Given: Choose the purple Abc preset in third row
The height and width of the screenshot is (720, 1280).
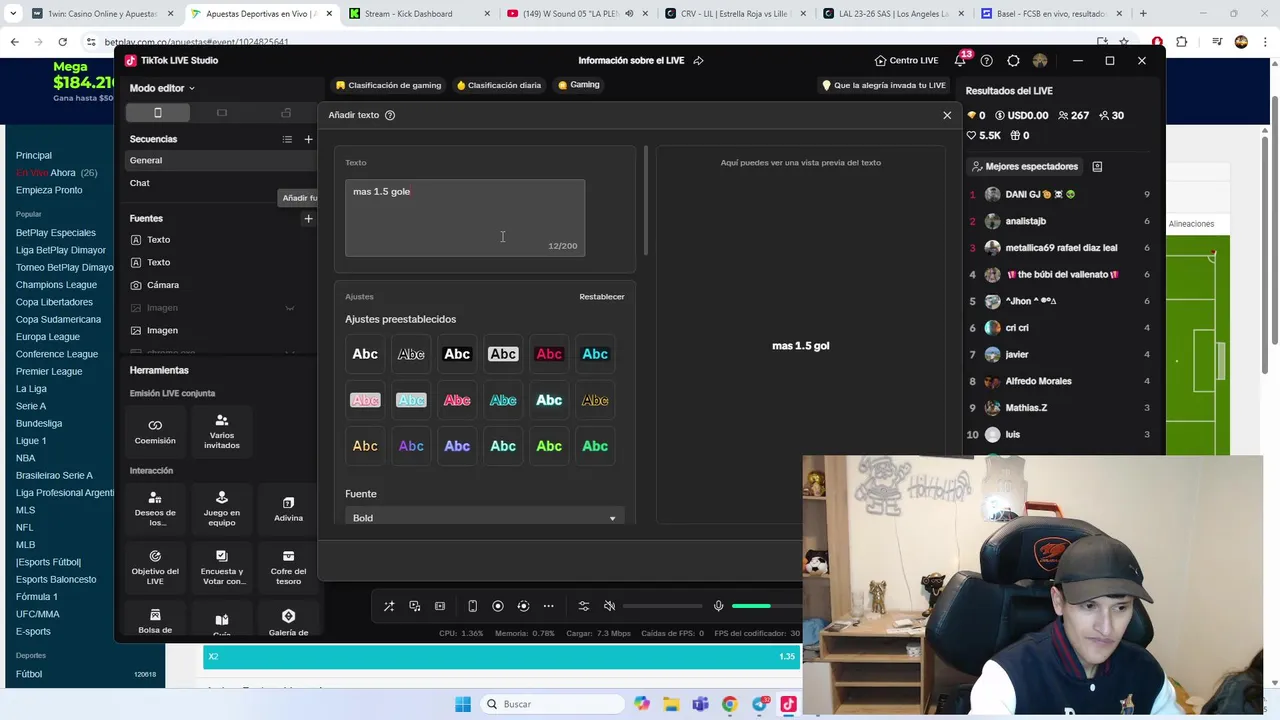Looking at the screenshot, I should pyautogui.click(x=411, y=446).
